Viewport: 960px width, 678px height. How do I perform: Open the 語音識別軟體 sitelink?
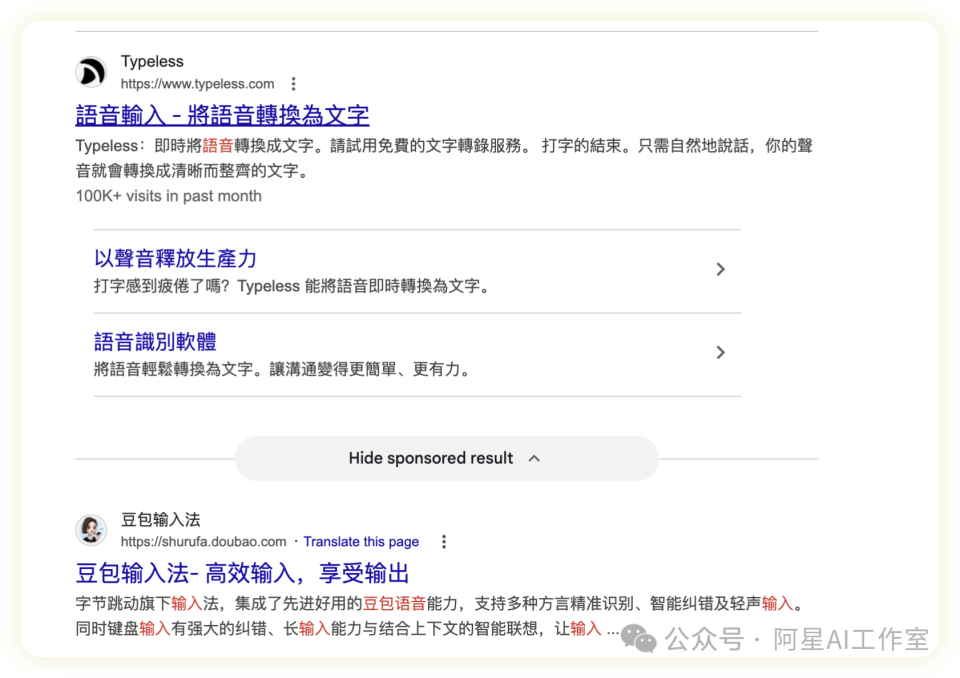(156, 342)
